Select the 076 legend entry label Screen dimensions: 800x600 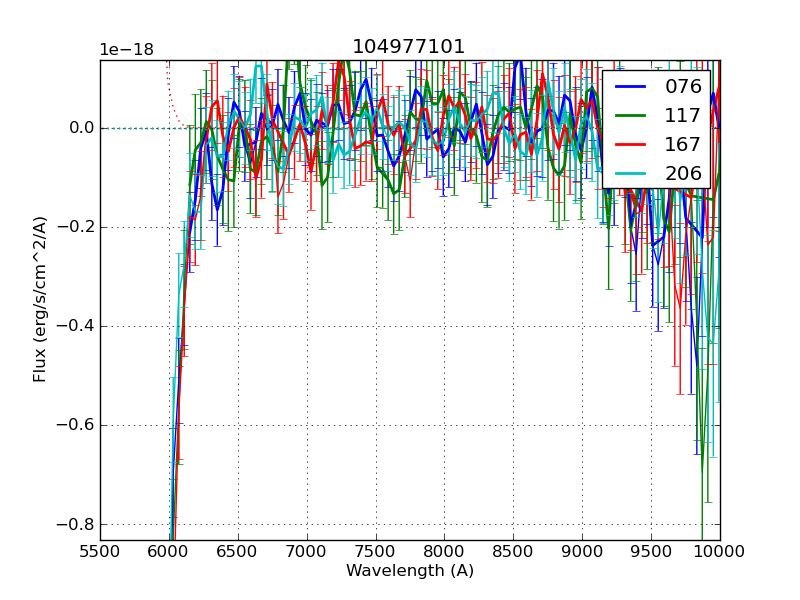click(x=683, y=87)
